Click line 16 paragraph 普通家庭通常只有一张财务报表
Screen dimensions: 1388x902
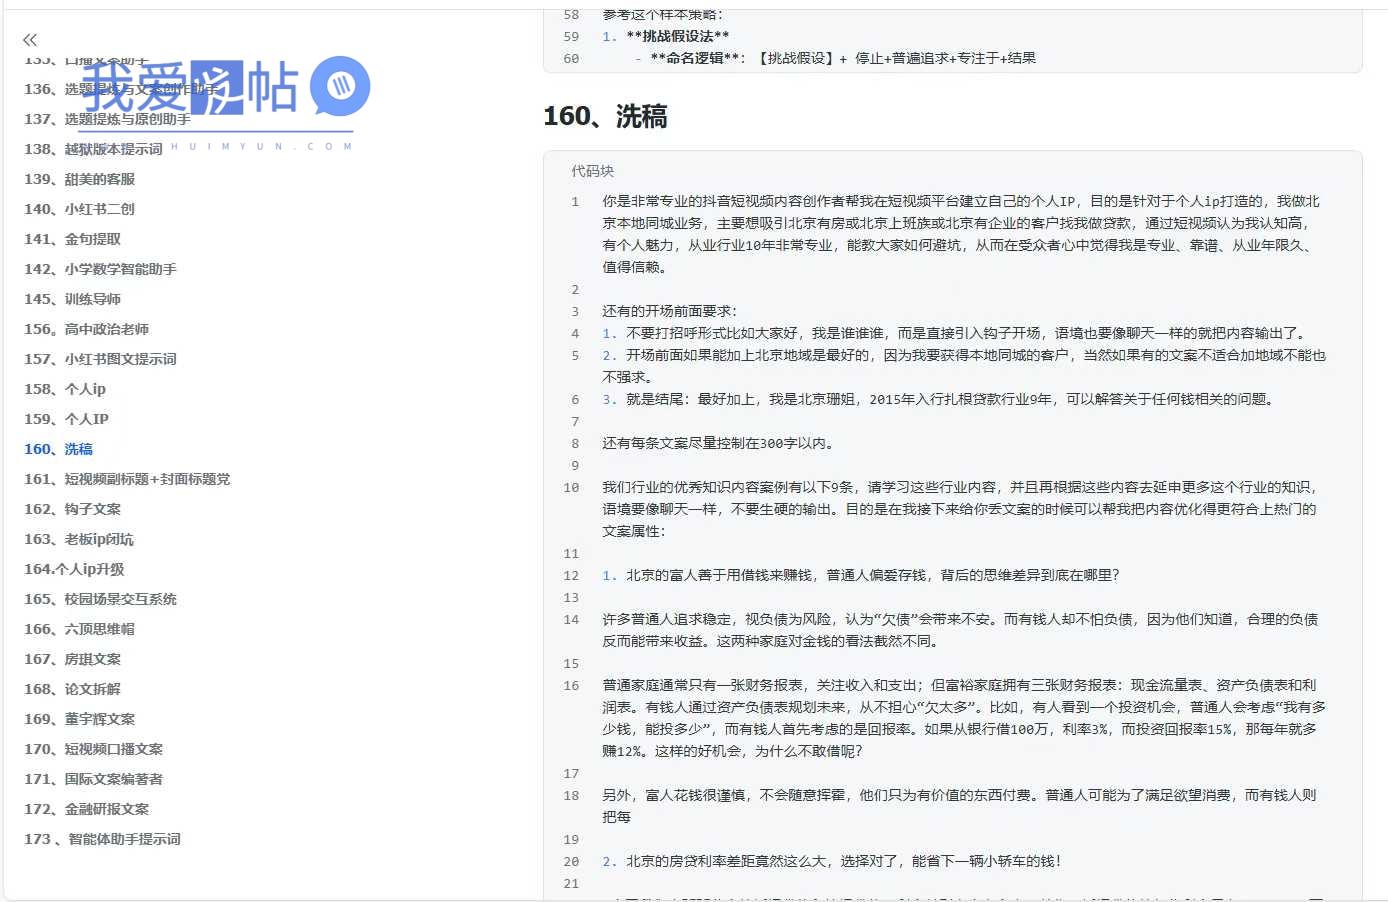coord(964,718)
